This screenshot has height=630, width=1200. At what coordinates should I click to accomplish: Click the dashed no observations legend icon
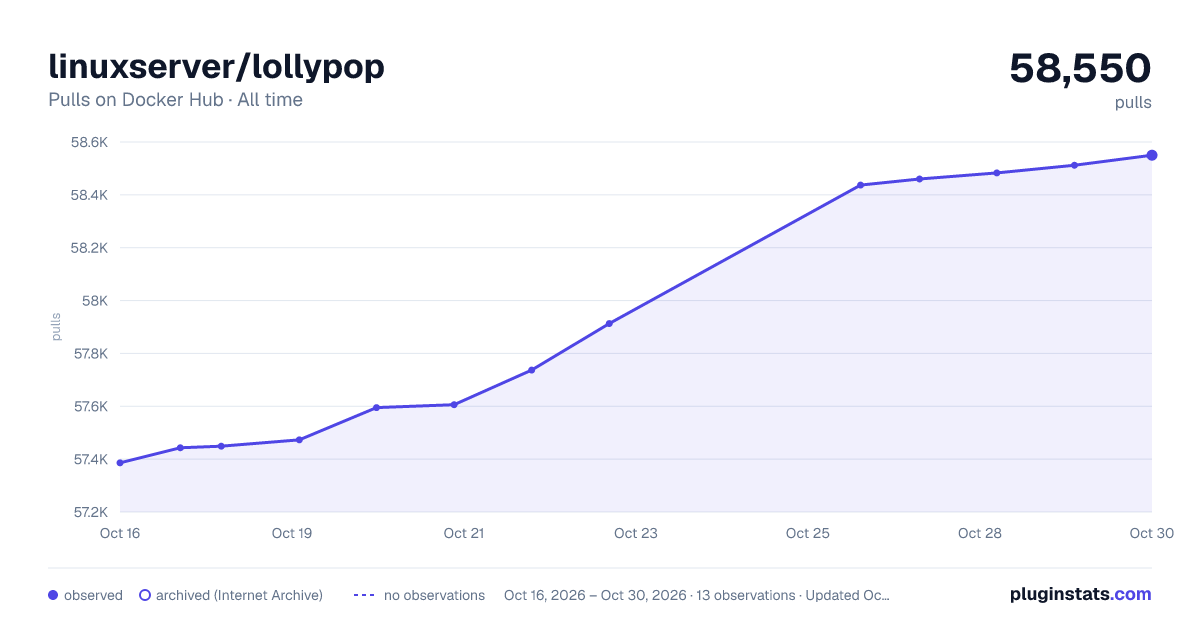364,595
